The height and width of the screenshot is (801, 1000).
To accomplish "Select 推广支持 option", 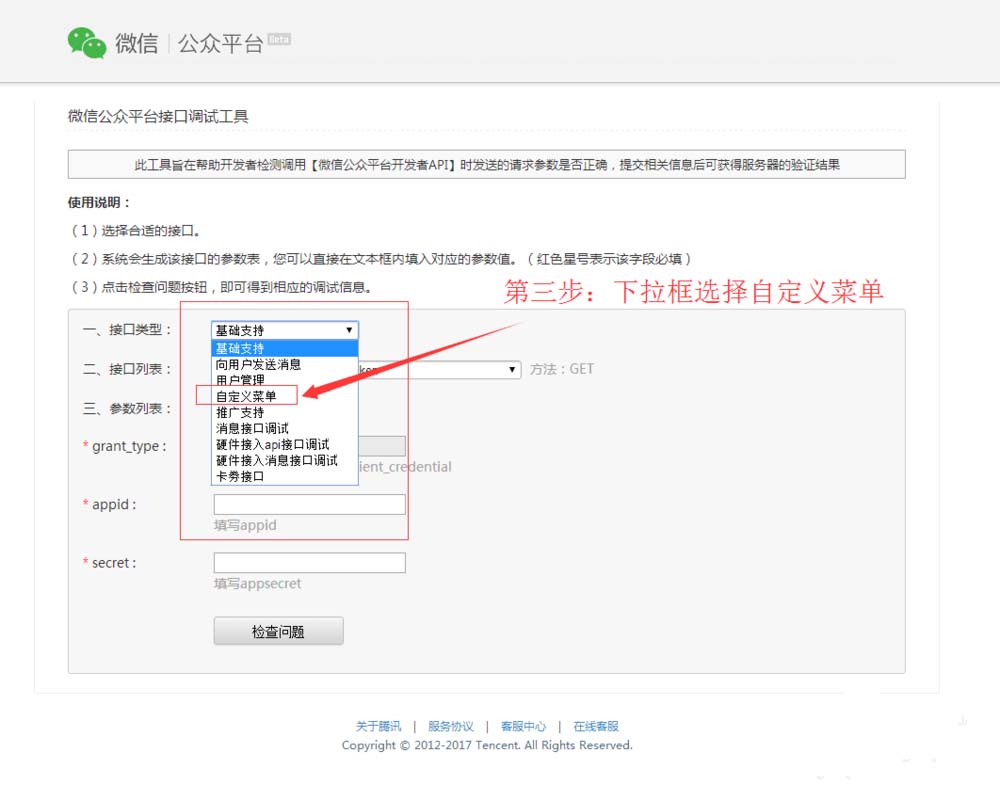I will pos(243,411).
